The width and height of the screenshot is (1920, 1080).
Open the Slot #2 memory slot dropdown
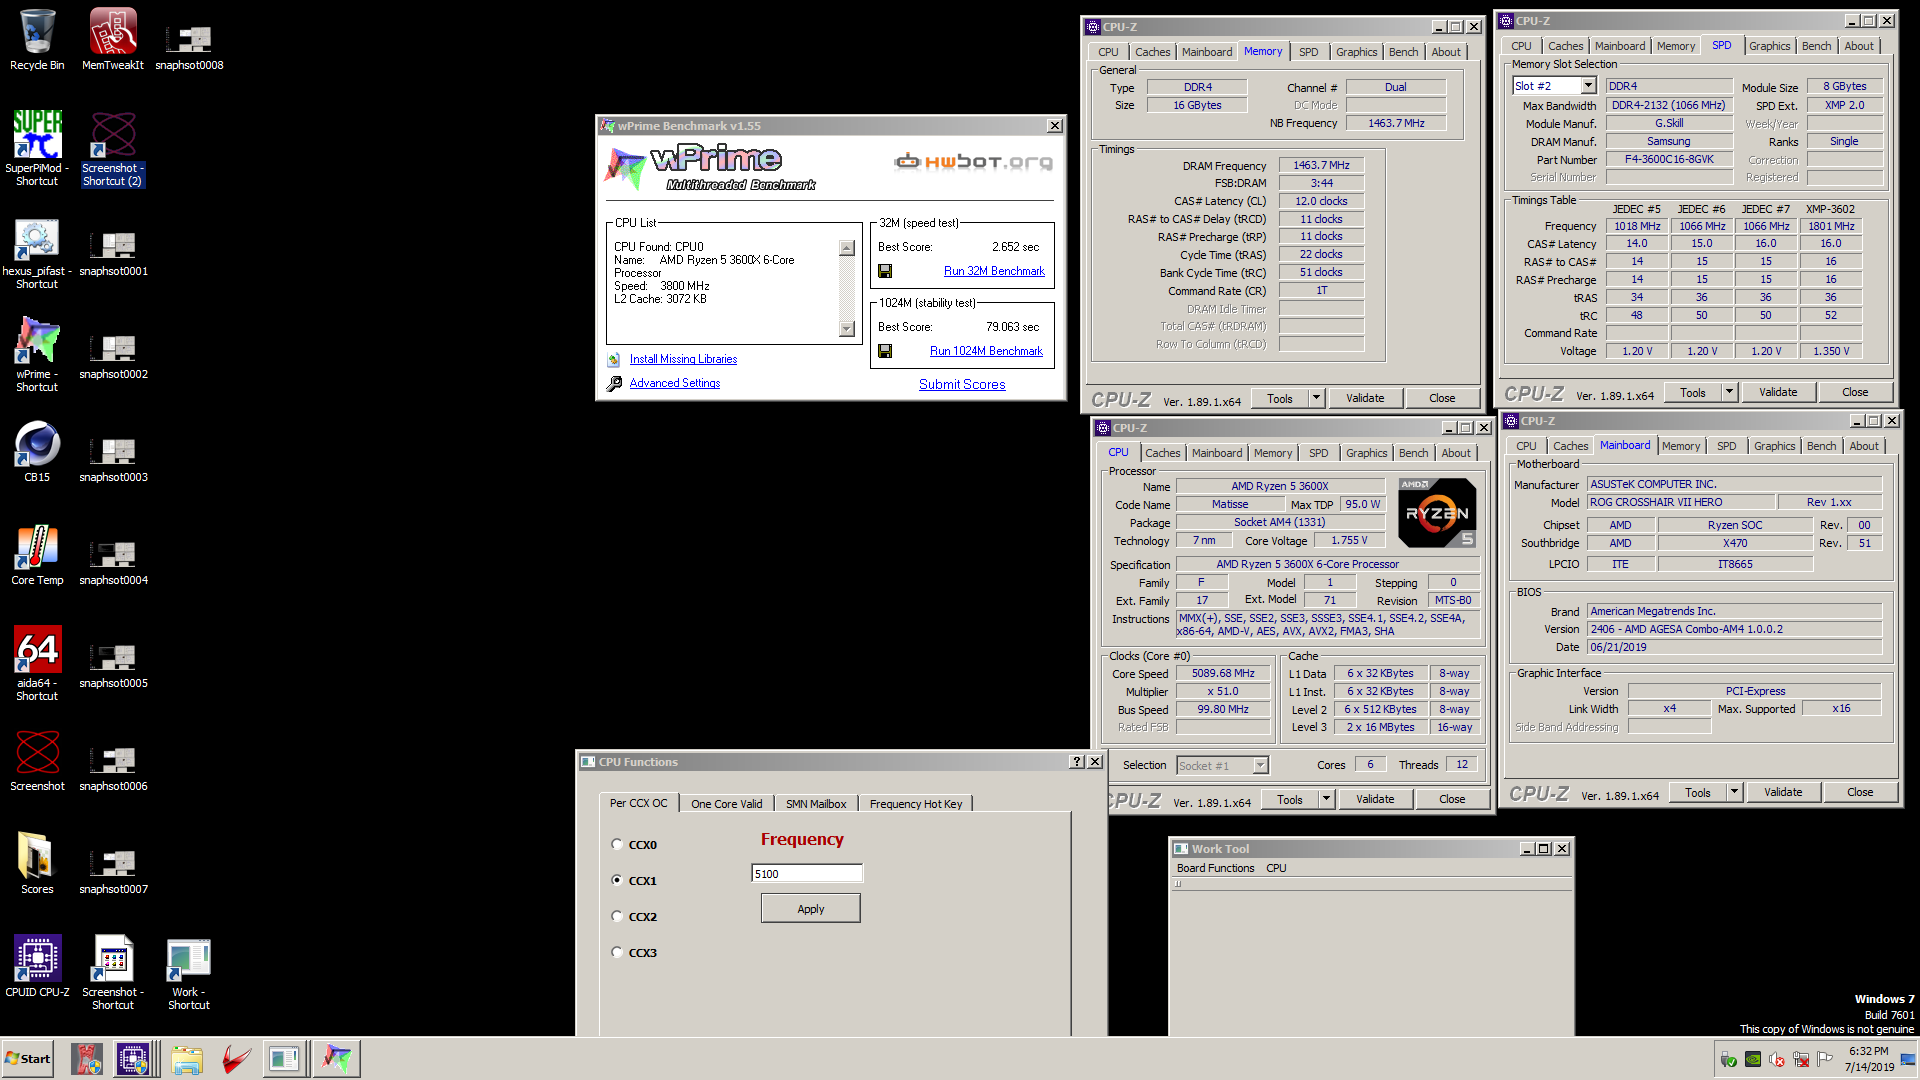tap(1588, 86)
